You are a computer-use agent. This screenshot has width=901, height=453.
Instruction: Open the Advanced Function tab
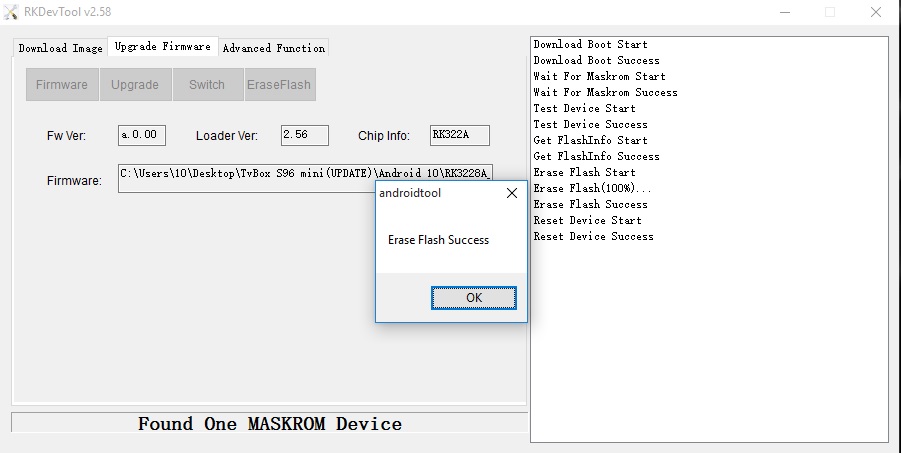coord(273,48)
